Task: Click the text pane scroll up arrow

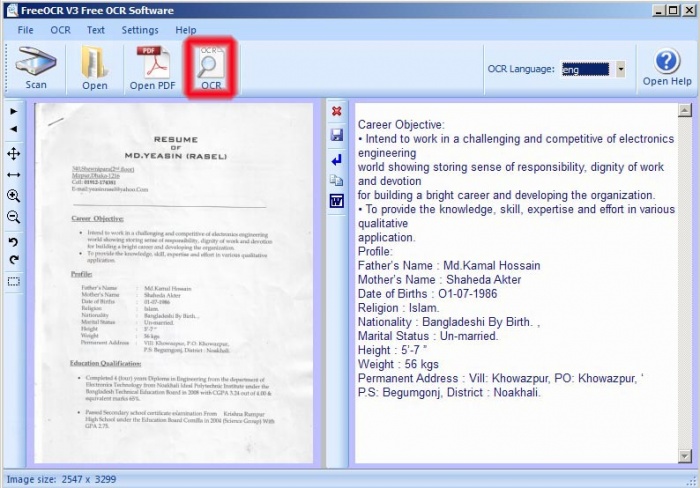Action: 684,110
